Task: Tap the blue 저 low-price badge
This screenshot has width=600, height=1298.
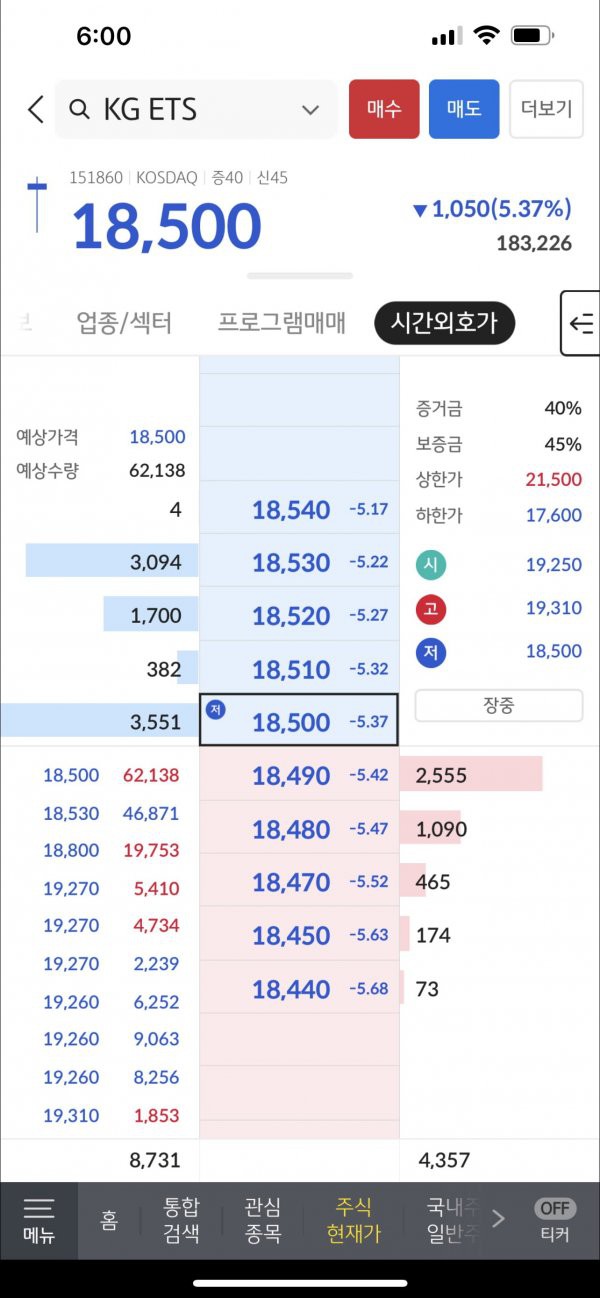Action: point(432,651)
